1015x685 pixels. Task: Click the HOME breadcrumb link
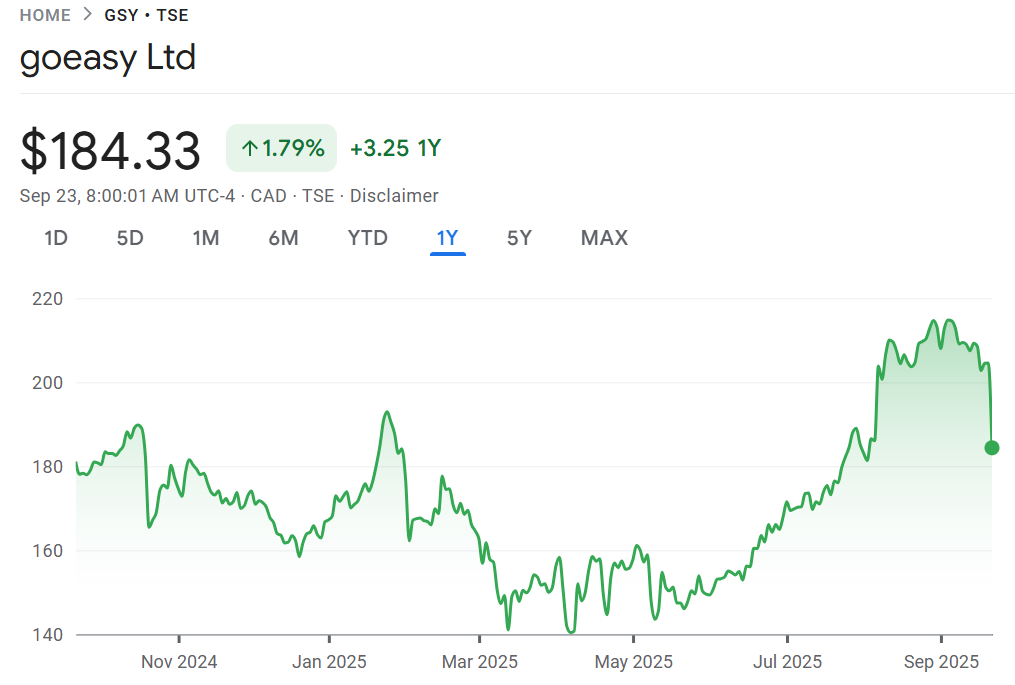pos(45,15)
